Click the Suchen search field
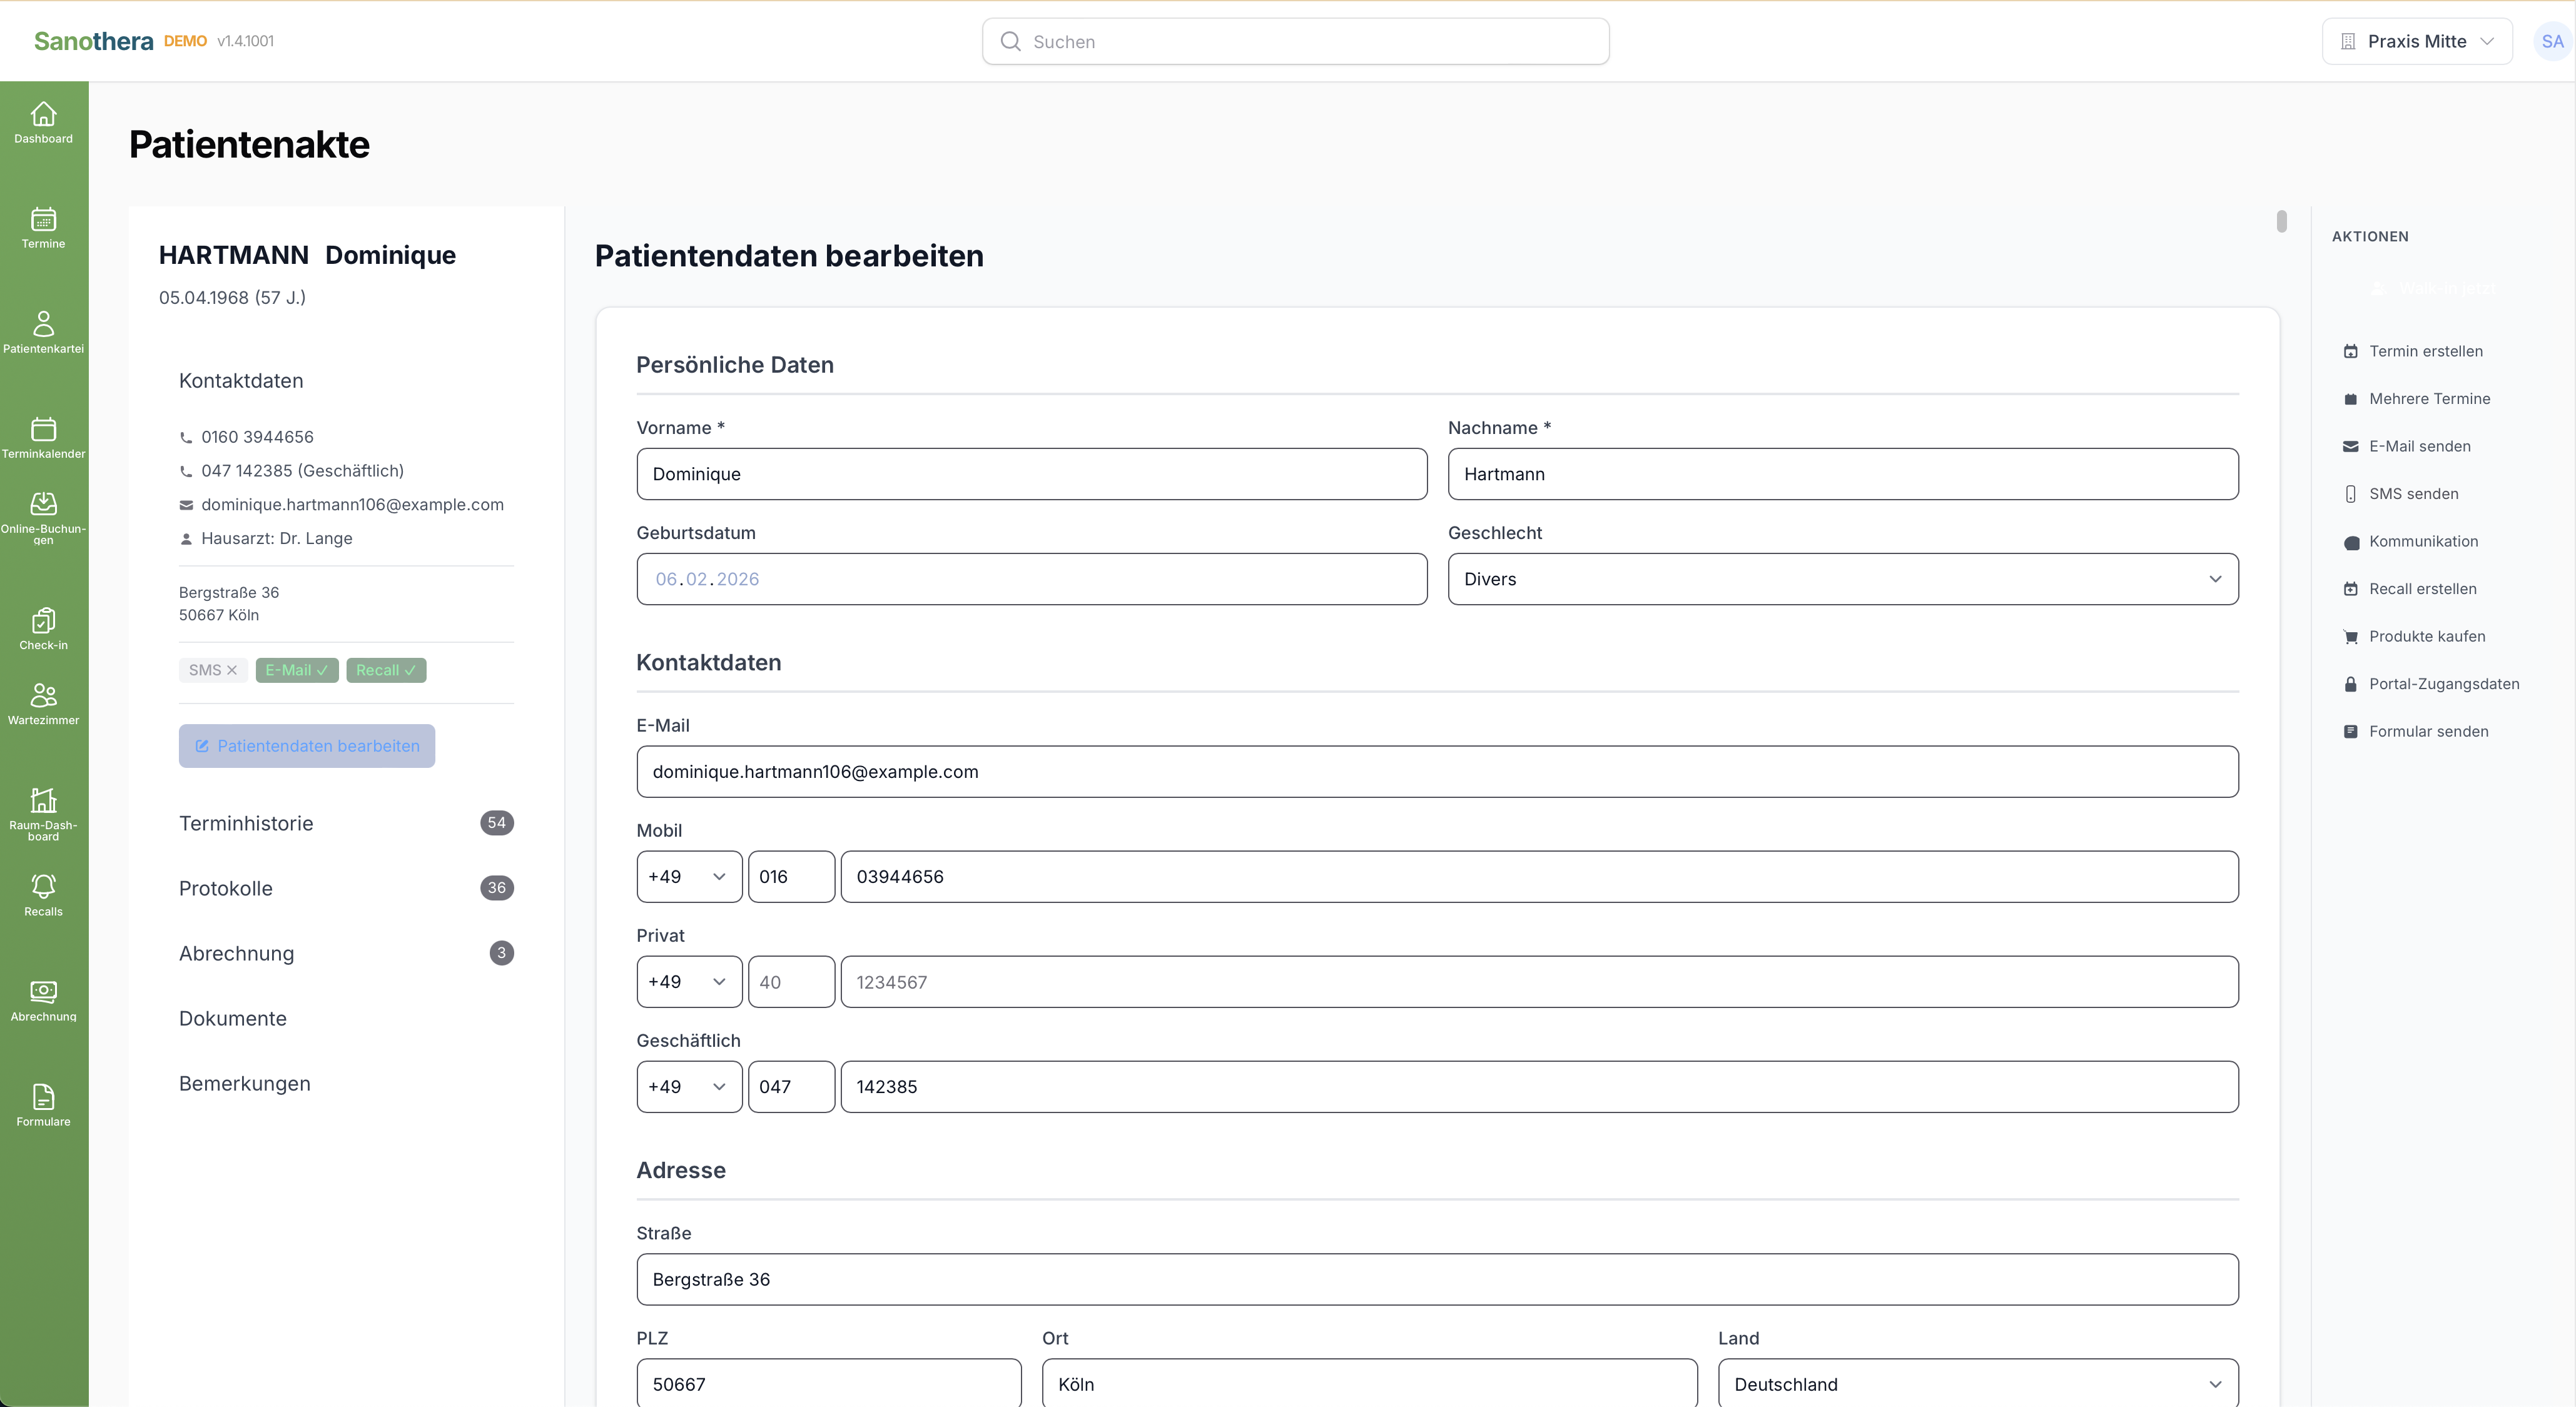 [1295, 41]
